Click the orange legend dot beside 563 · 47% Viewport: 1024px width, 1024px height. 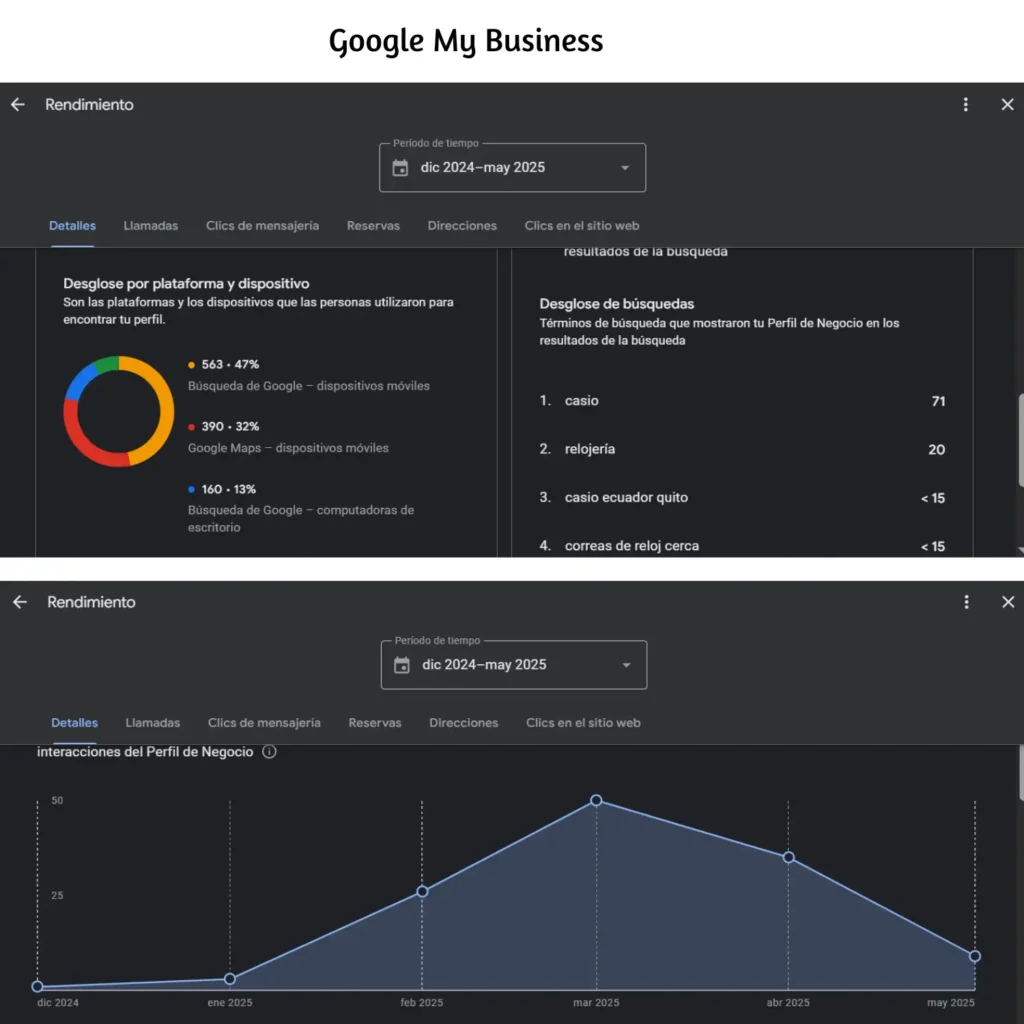tap(191, 365)
